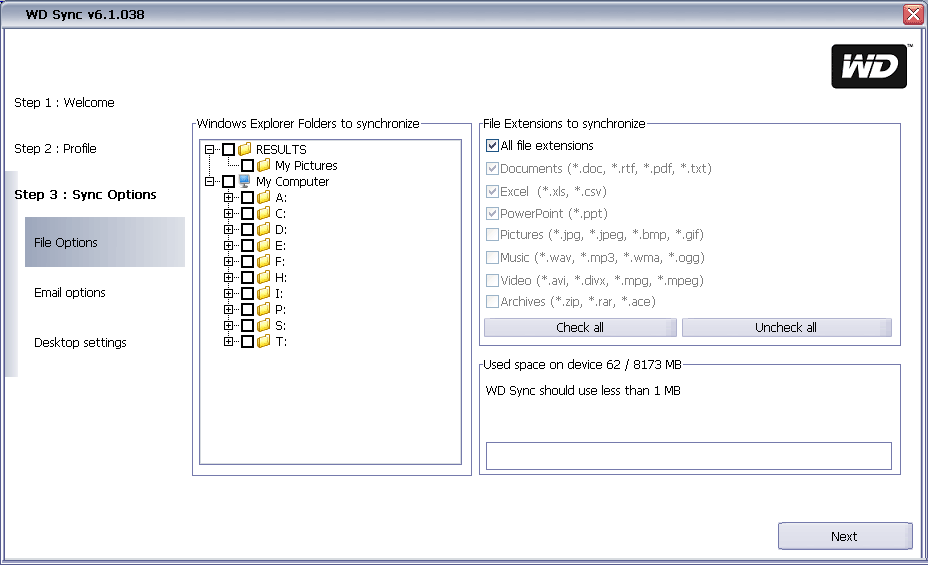Screen dimensions: 928x565
Task: Enable the Archives extensions checkbox
Action: [492, 301]
